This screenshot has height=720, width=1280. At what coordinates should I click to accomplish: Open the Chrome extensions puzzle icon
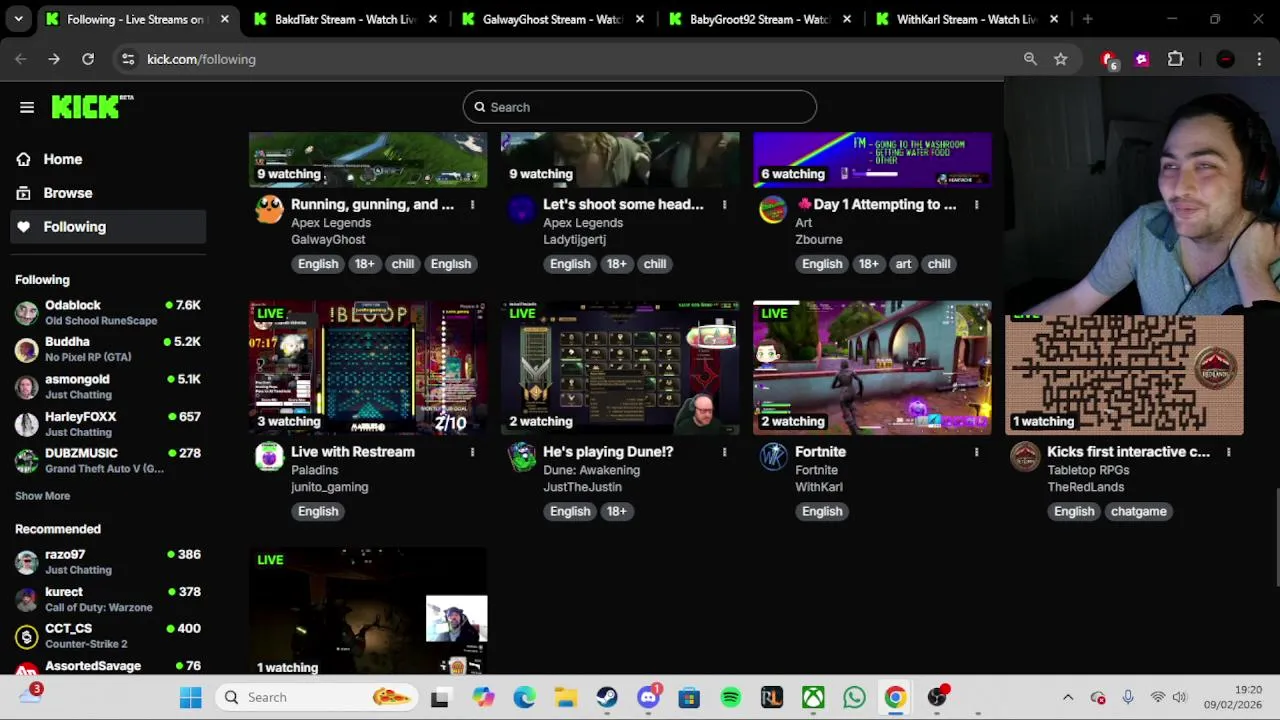point(1176,59)
